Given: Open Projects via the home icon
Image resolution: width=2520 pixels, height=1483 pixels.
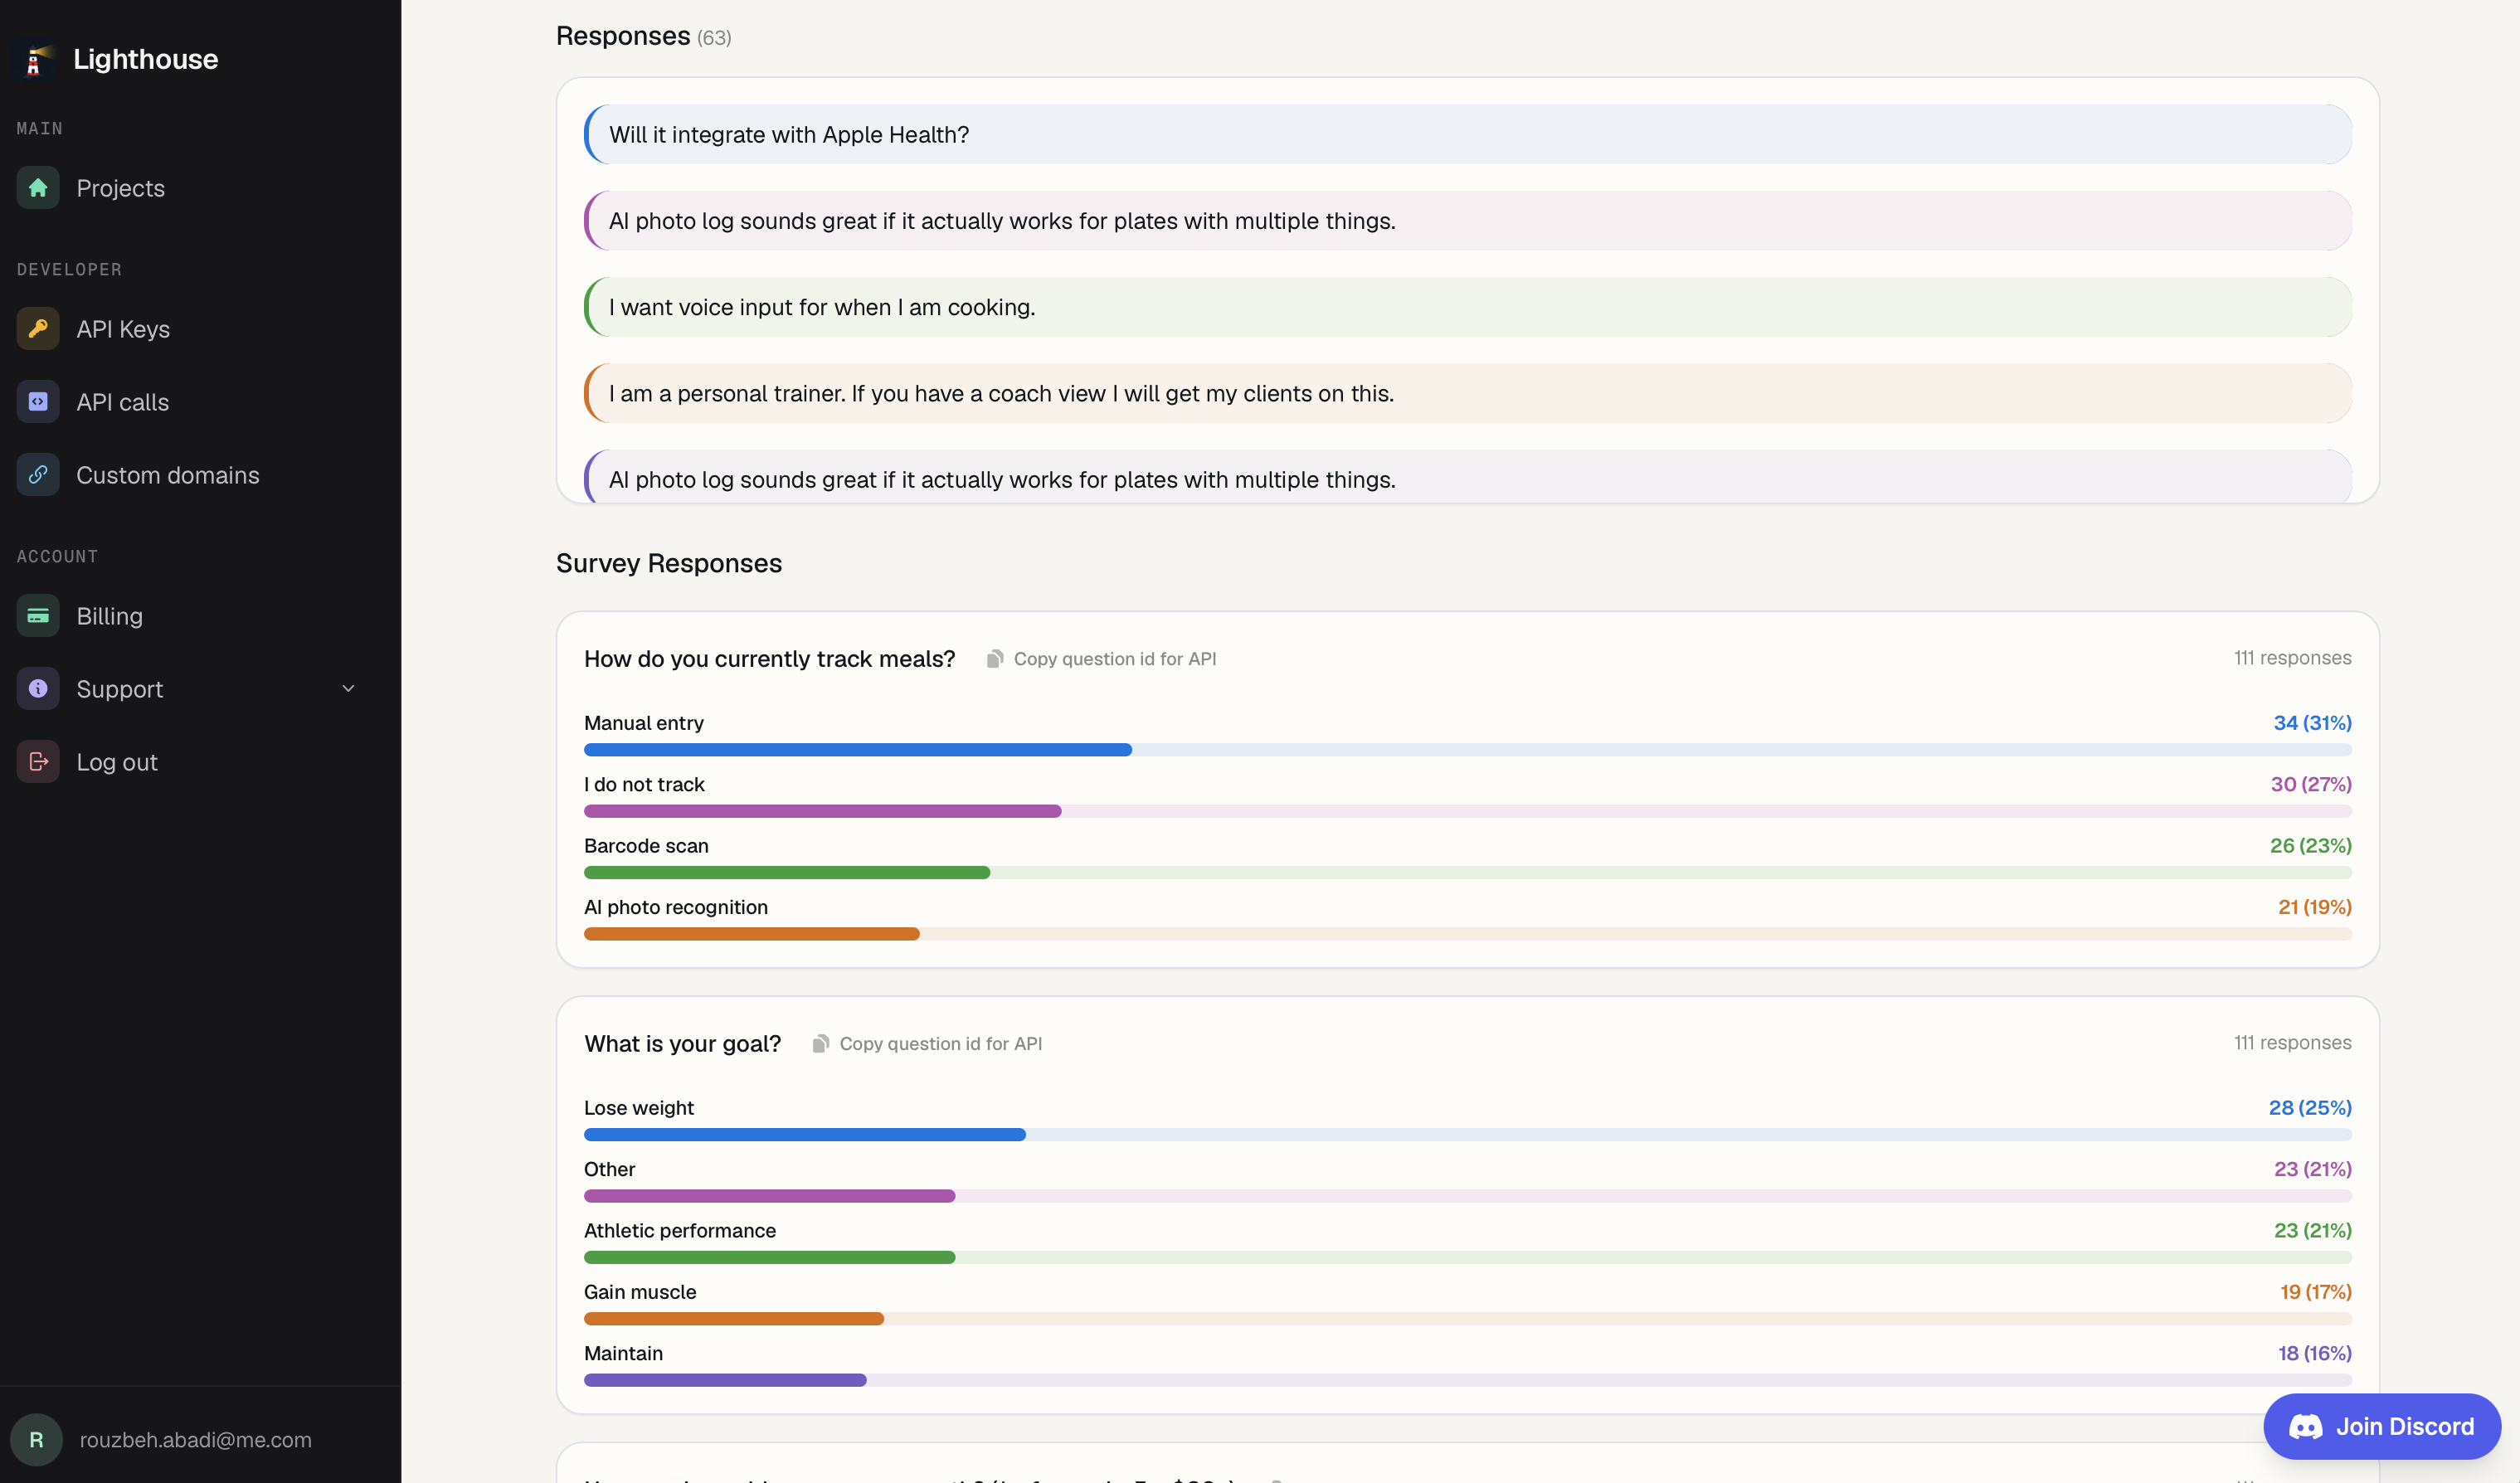Looking at the screenshot, I should tap(38, 188).
